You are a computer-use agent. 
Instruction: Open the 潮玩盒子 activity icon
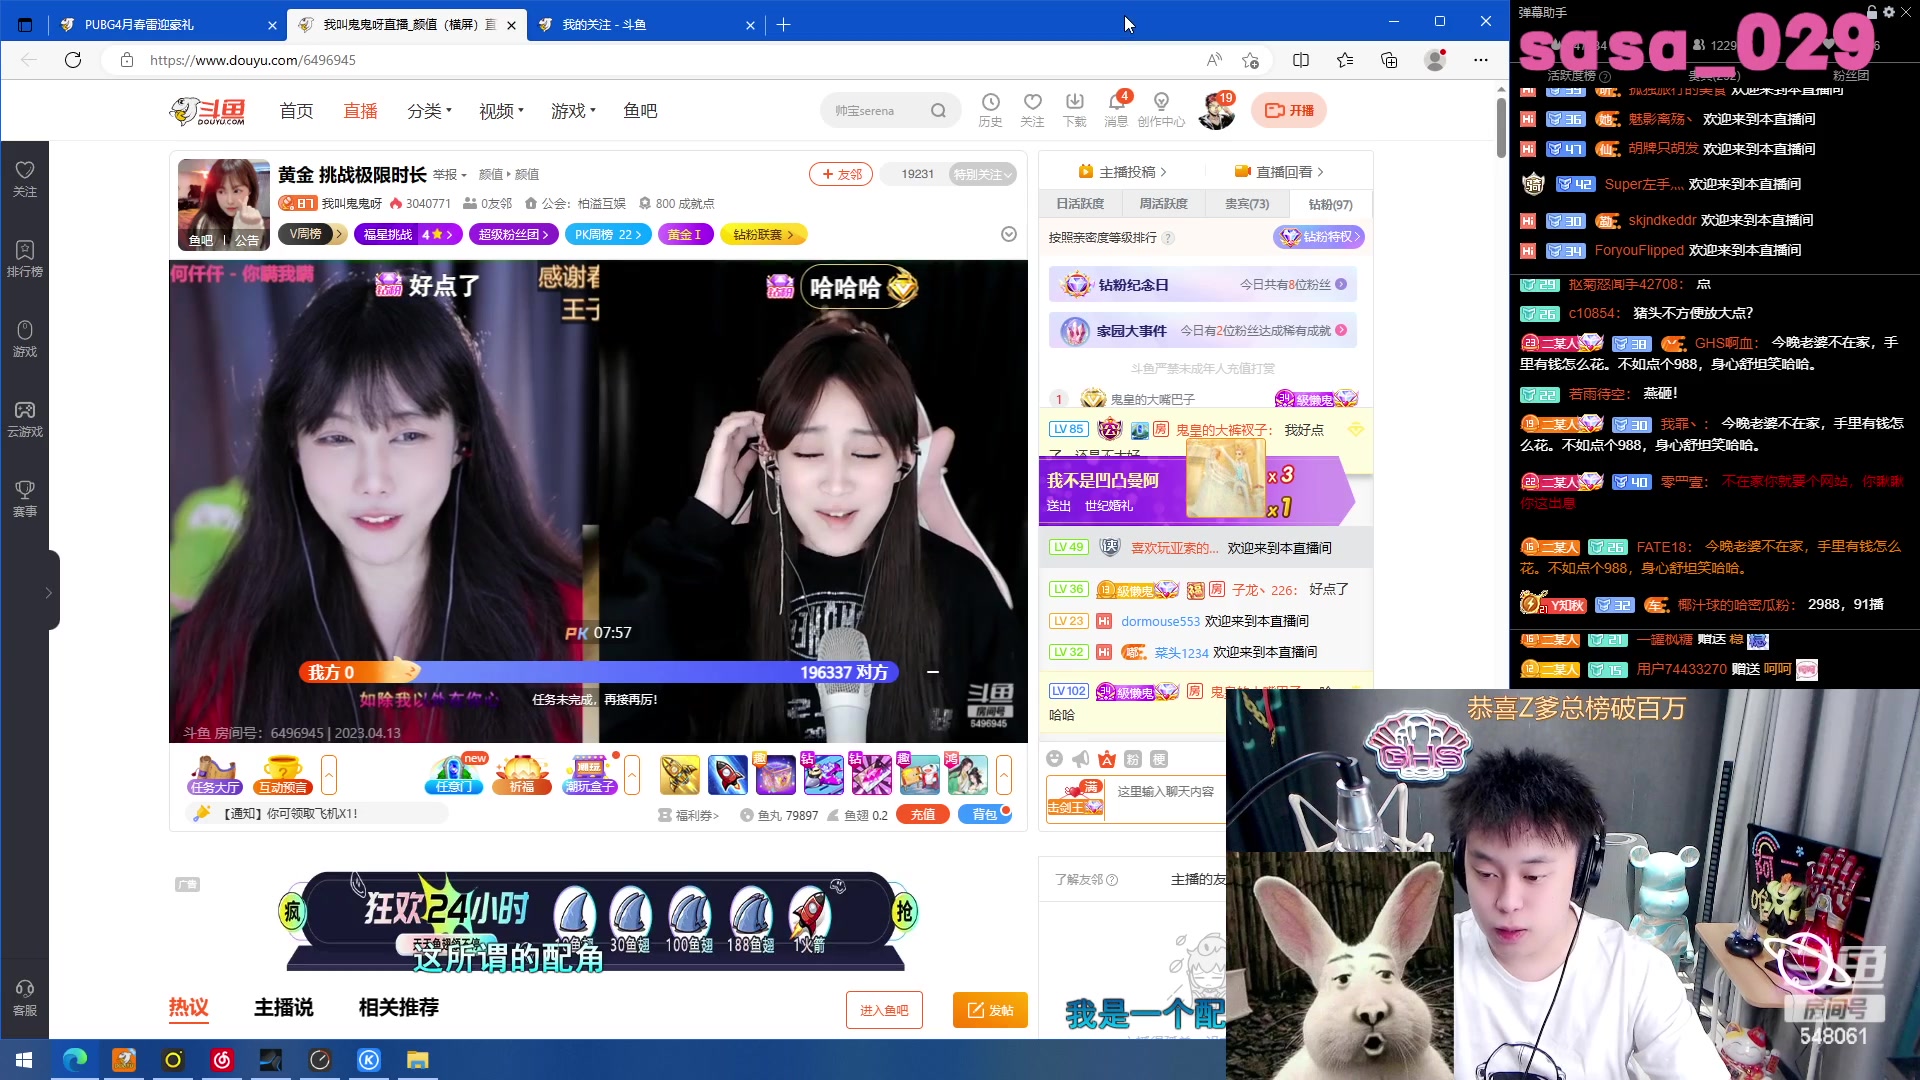590,775
